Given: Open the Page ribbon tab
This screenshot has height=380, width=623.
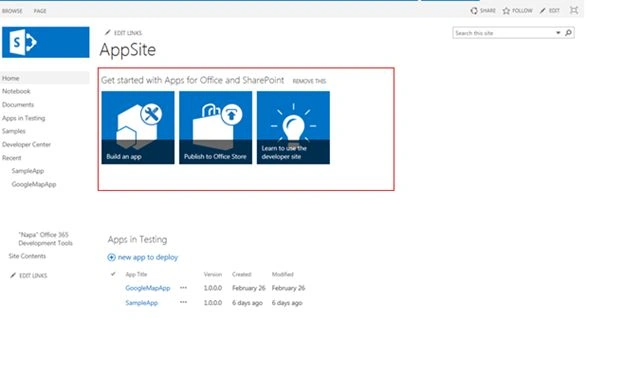Looking at the screenshot, I should click(40, 11).
